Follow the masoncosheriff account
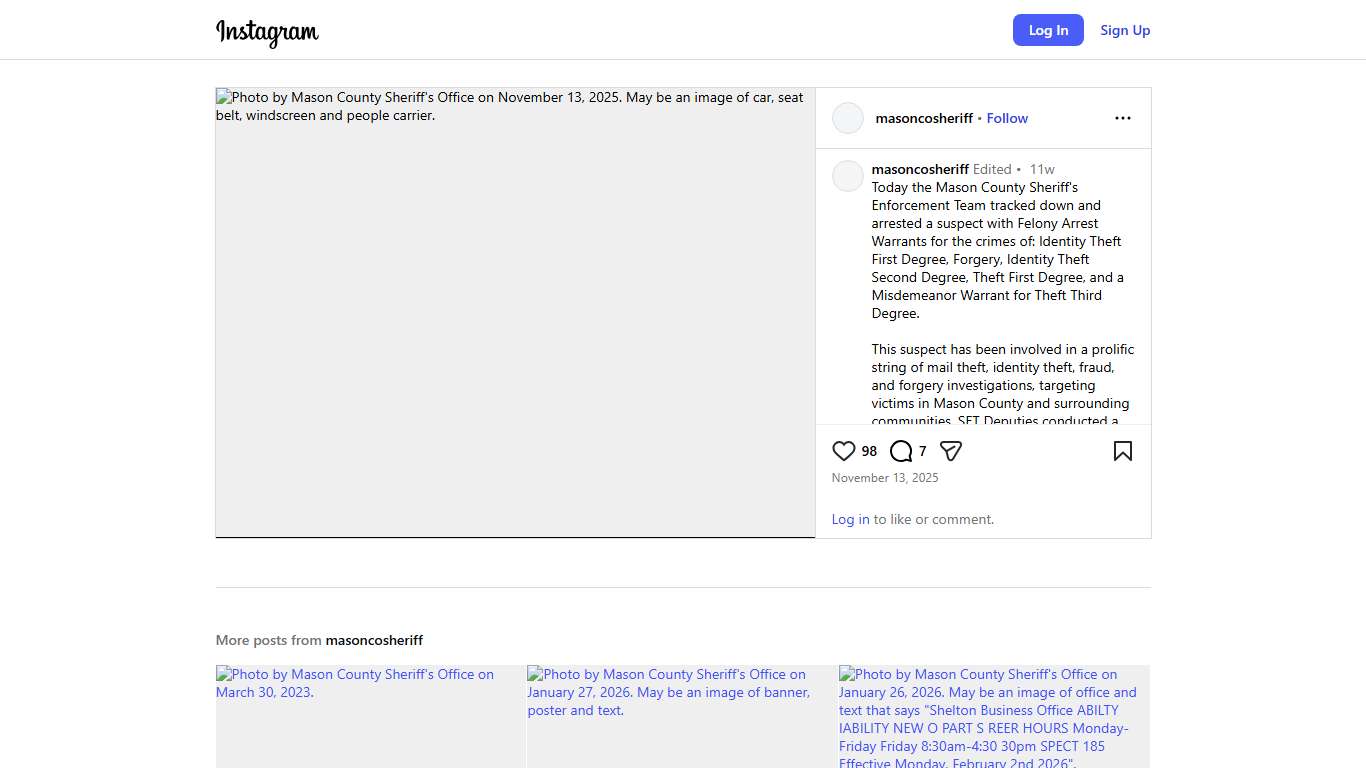The image size is (1366, 768). coord(1007,118)
